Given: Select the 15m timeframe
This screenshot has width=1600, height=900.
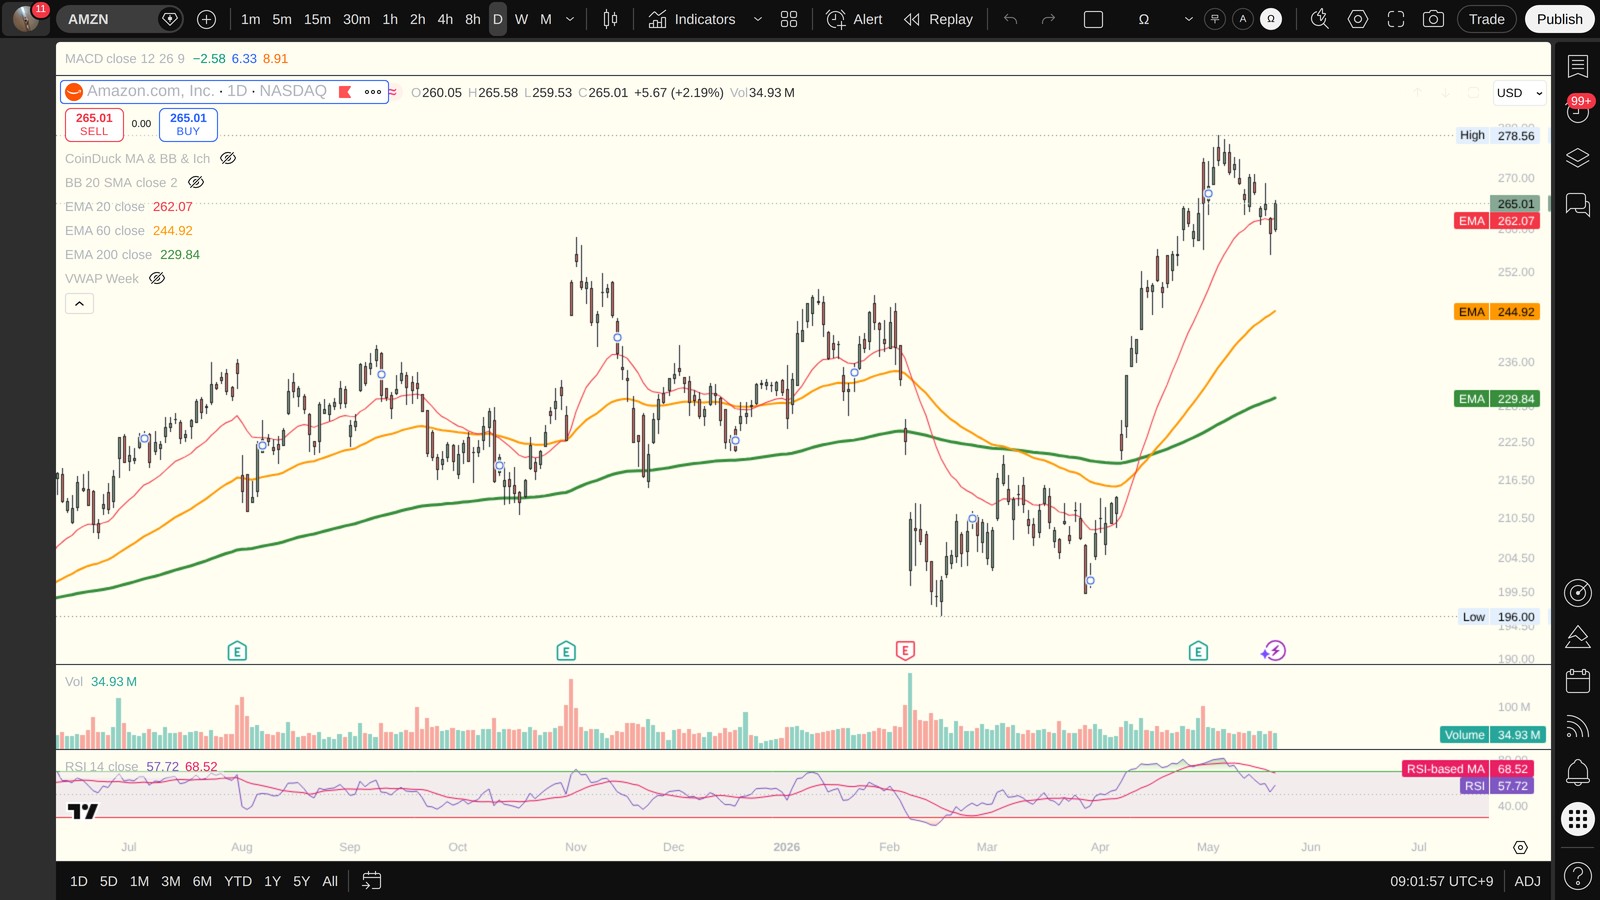Looking at the screenshot, I should (317, 19).
